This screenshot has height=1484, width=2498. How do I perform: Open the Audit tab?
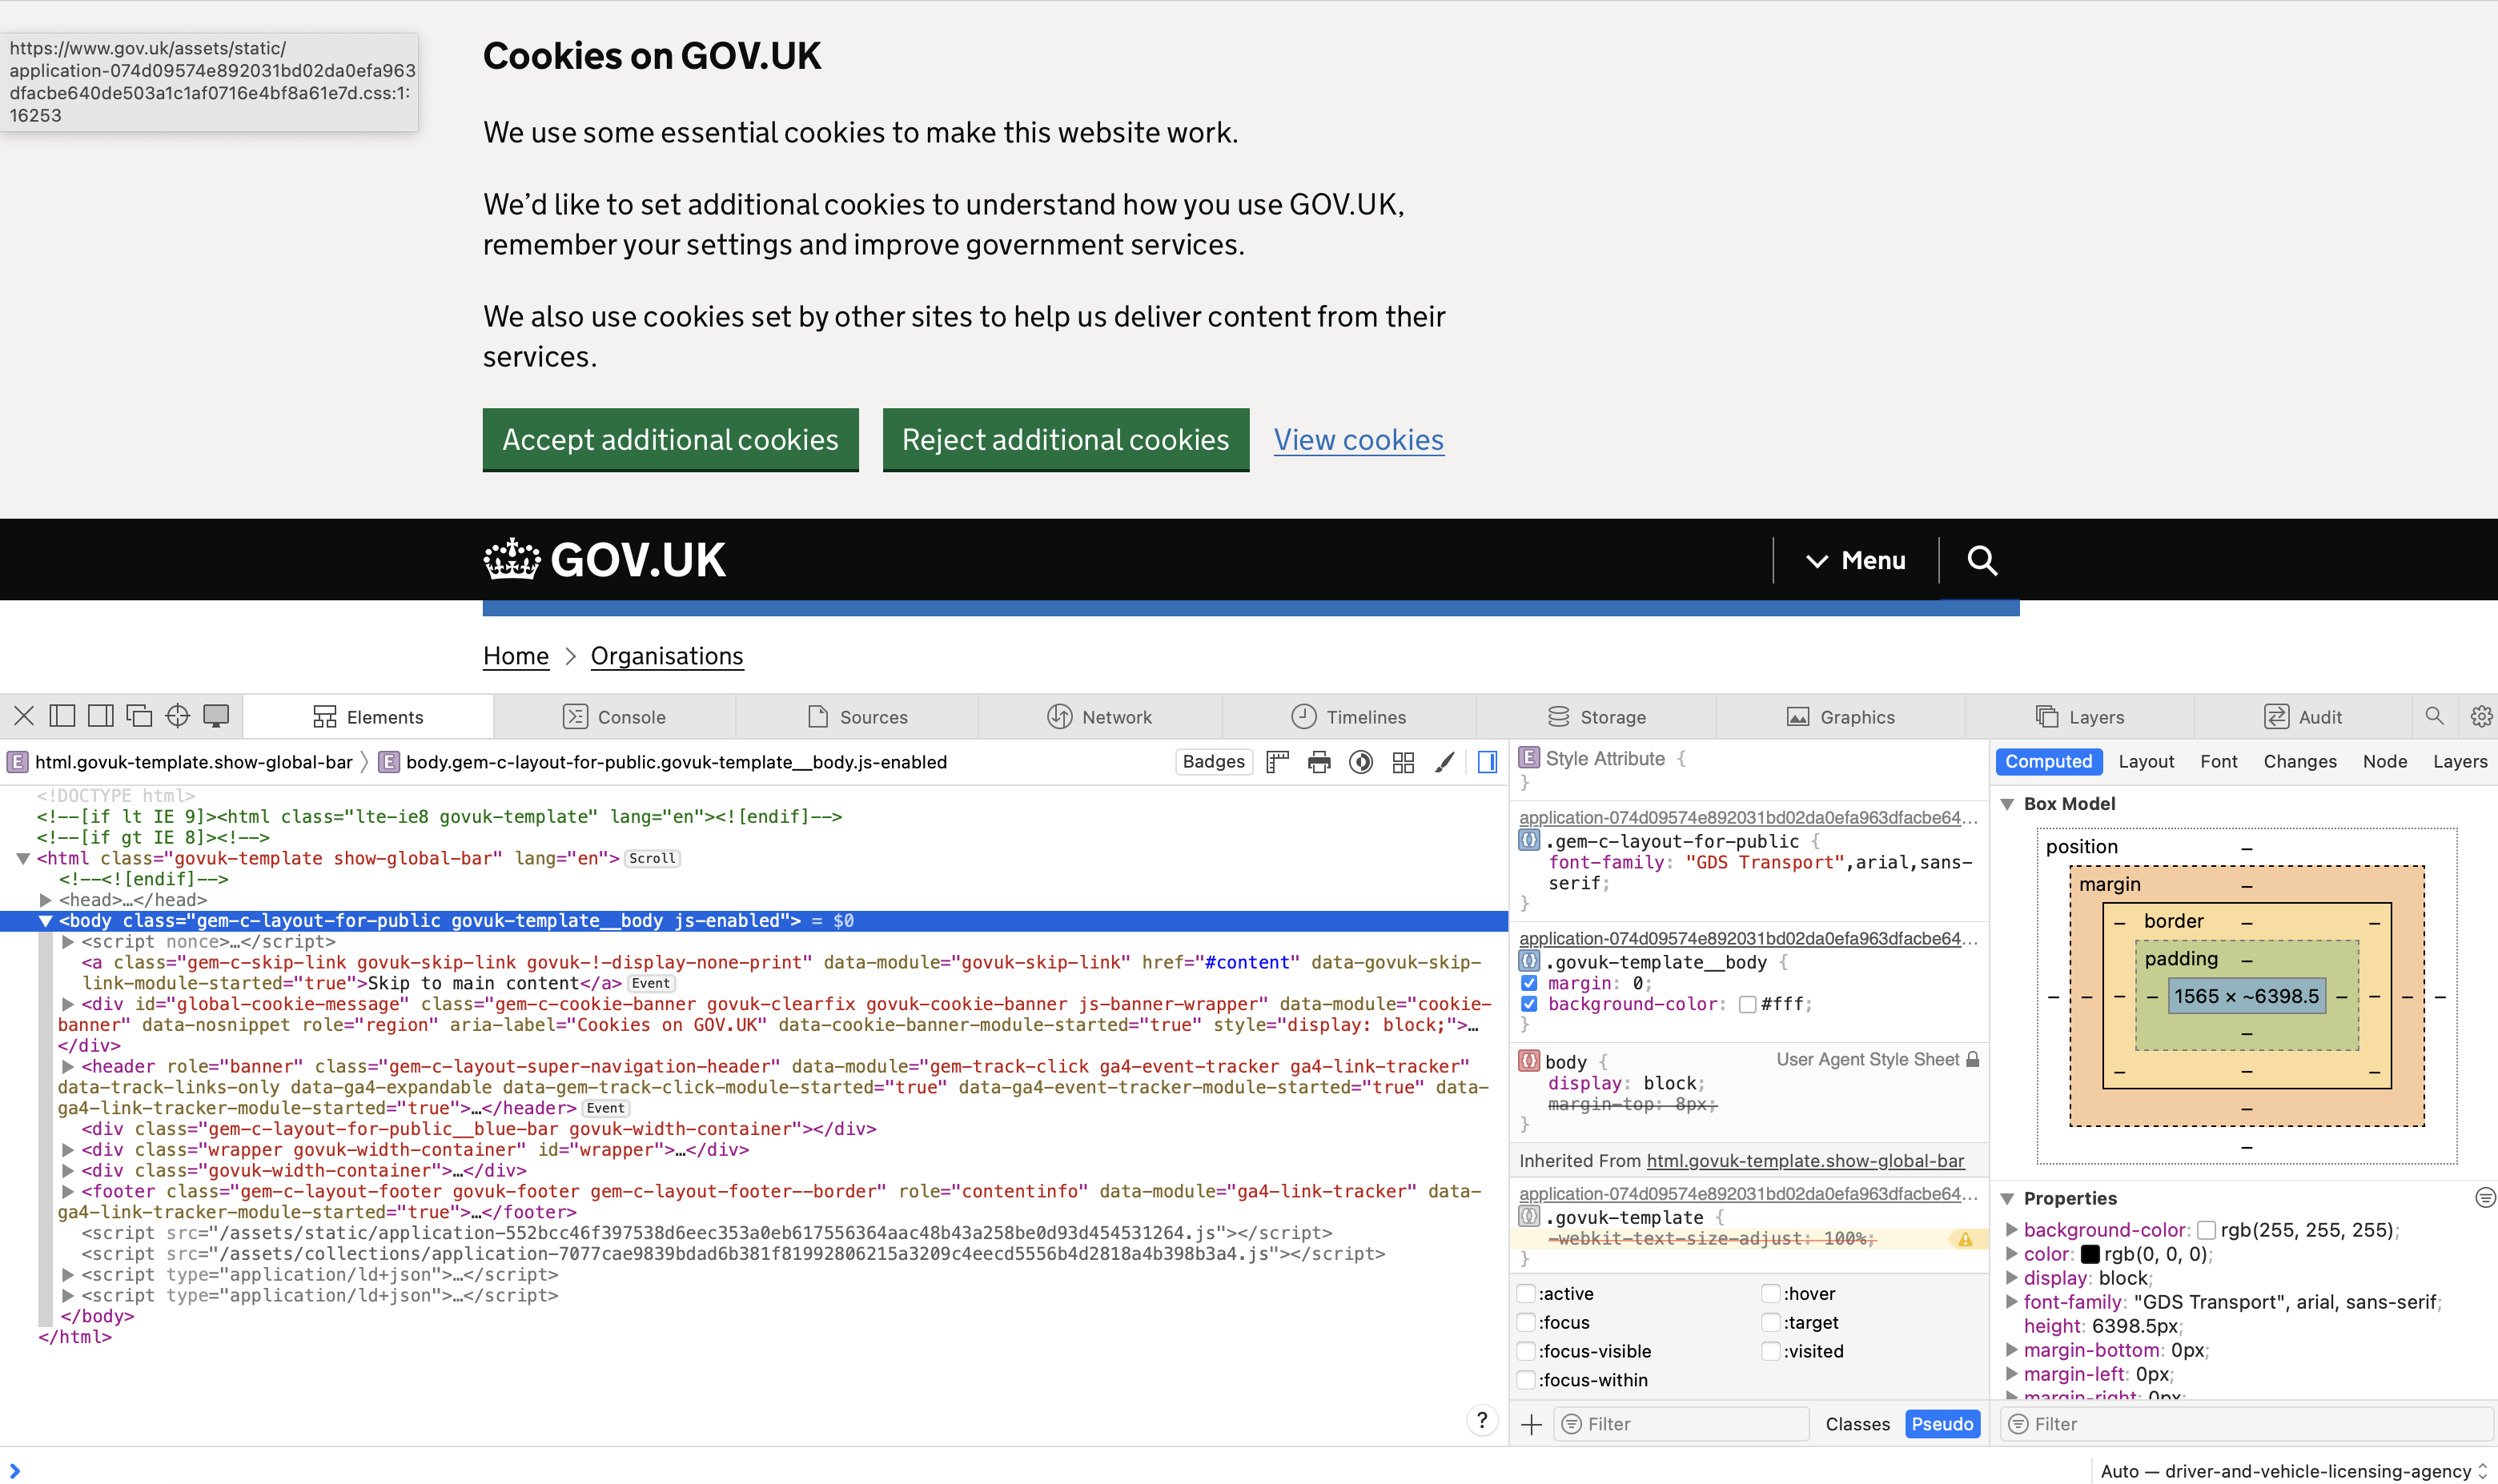2302,717
